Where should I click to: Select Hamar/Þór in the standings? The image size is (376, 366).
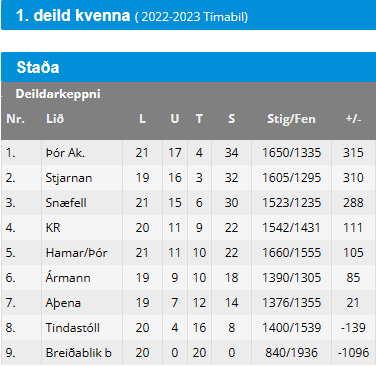pyautogui.click(x=76, y=253)
